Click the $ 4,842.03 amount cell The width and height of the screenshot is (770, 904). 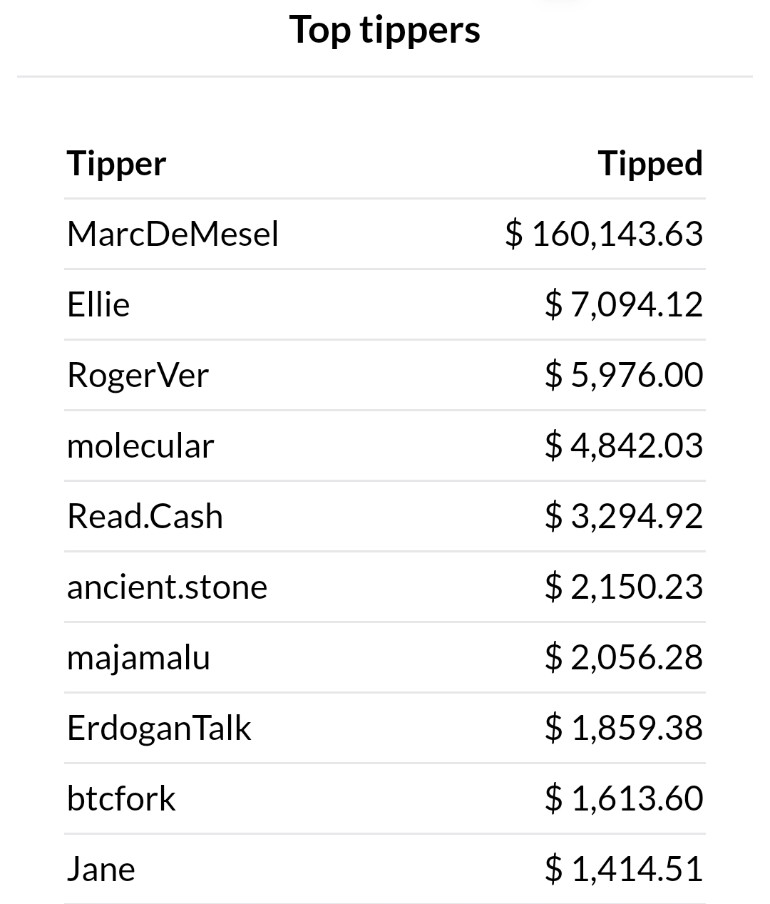(624, 446)
